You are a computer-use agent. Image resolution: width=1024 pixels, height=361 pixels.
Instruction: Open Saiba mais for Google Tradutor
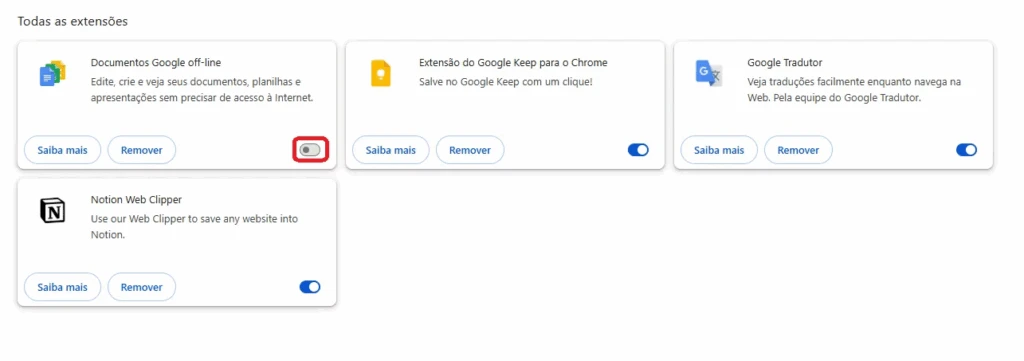click(719, 150)
